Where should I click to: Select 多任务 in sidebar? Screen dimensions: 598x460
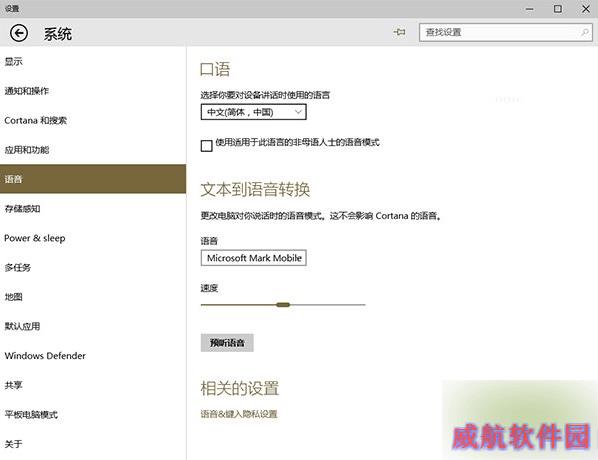[93, 267]
